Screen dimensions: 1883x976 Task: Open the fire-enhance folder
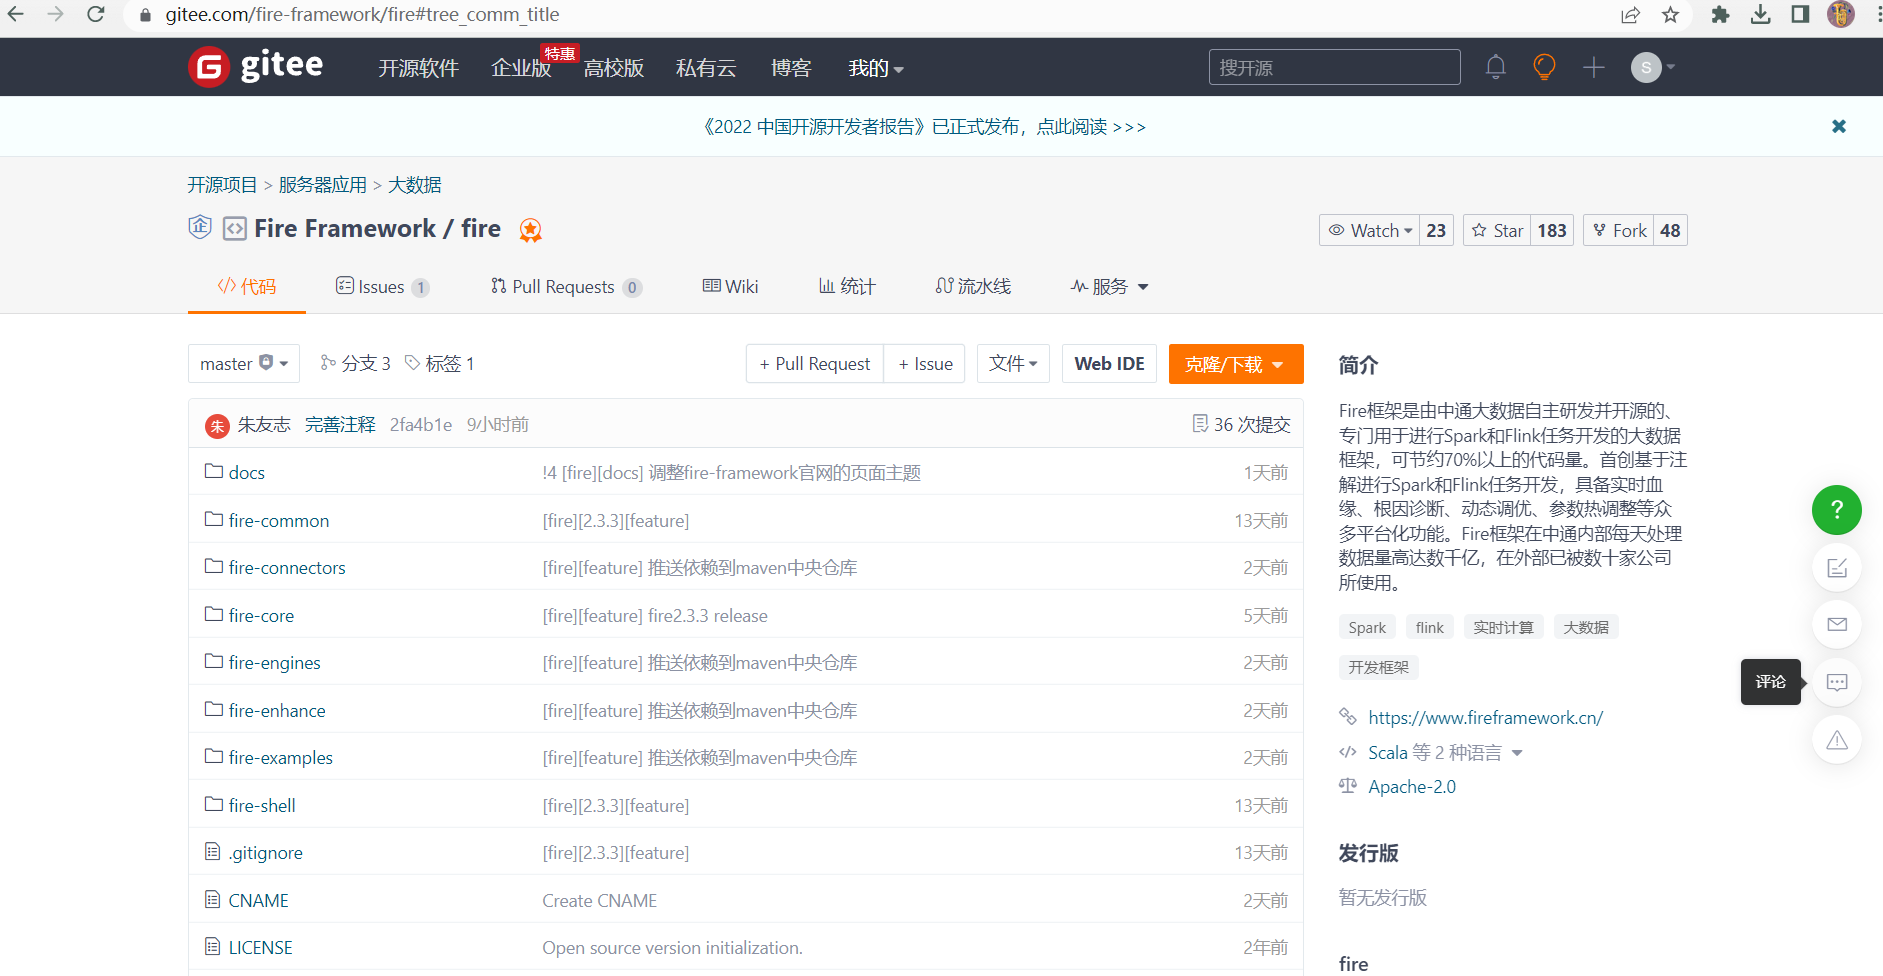pos(277,710)
